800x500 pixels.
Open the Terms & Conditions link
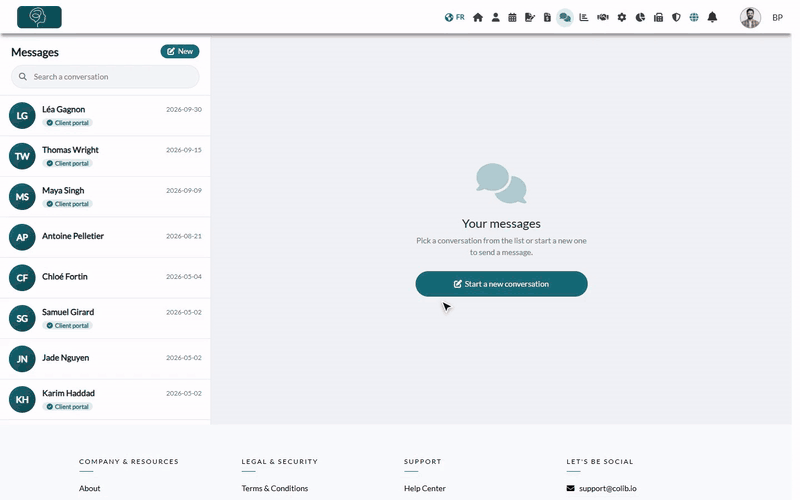274,488
